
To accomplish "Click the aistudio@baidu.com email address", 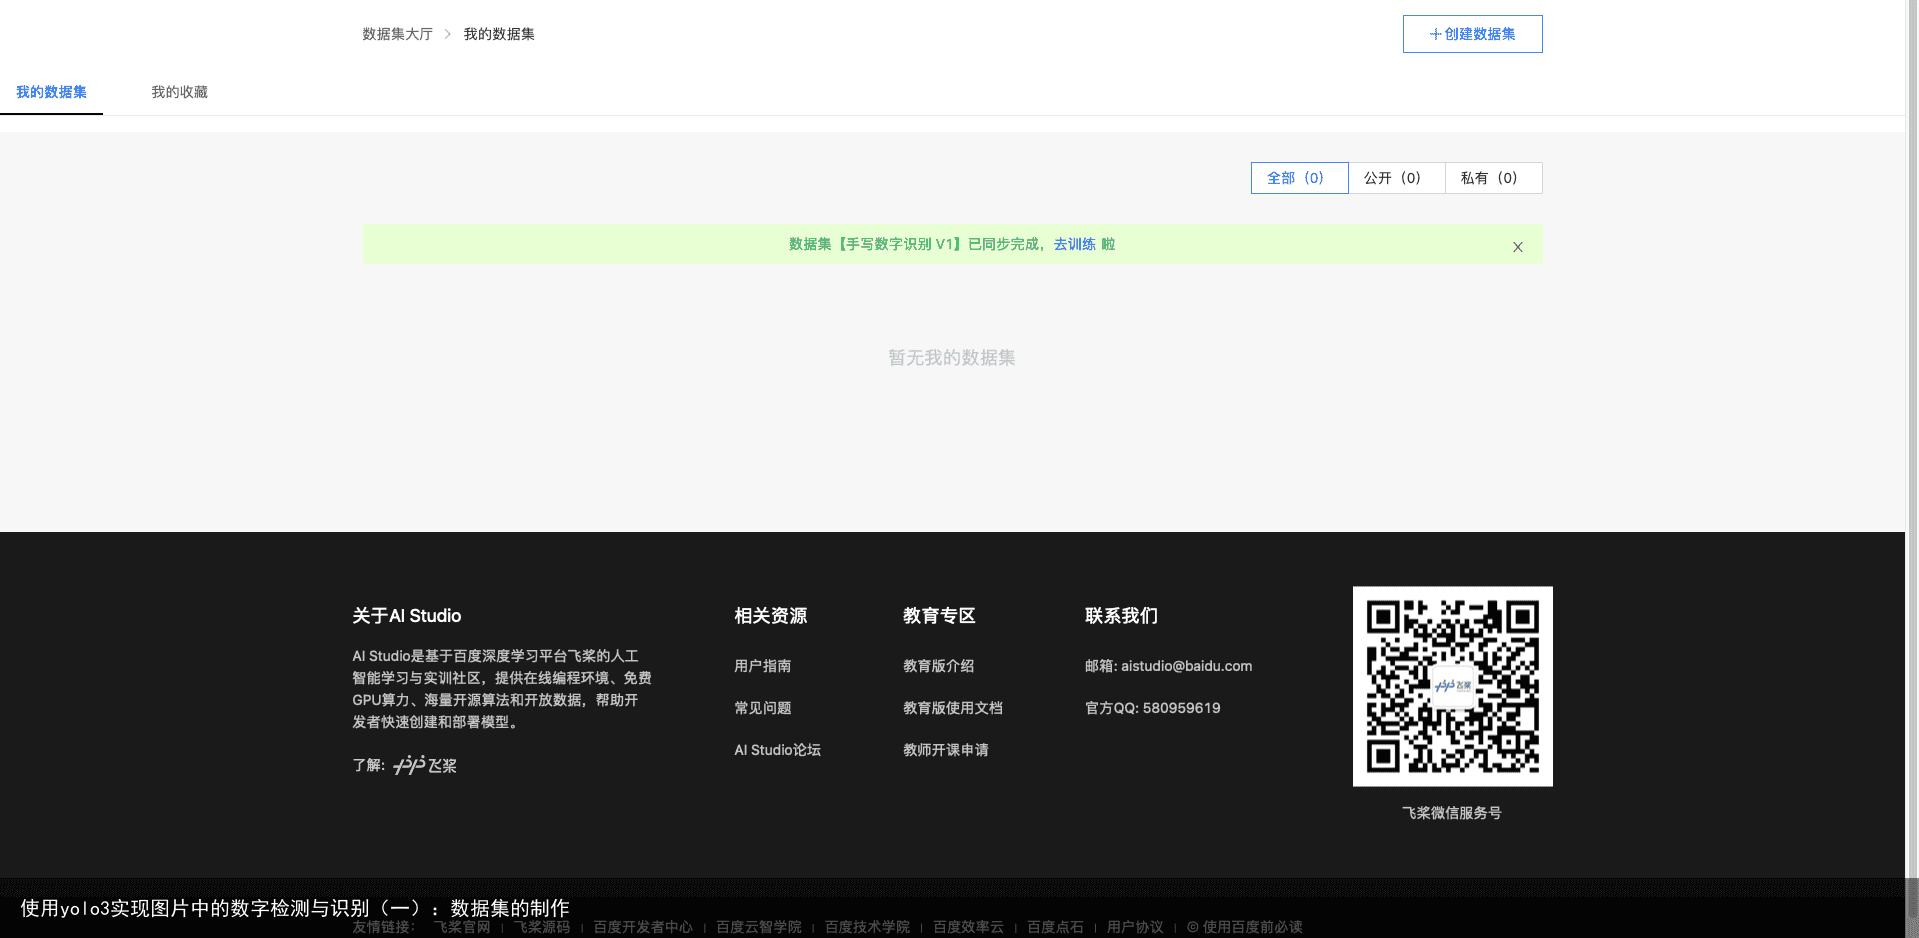I will [1186, 666].
